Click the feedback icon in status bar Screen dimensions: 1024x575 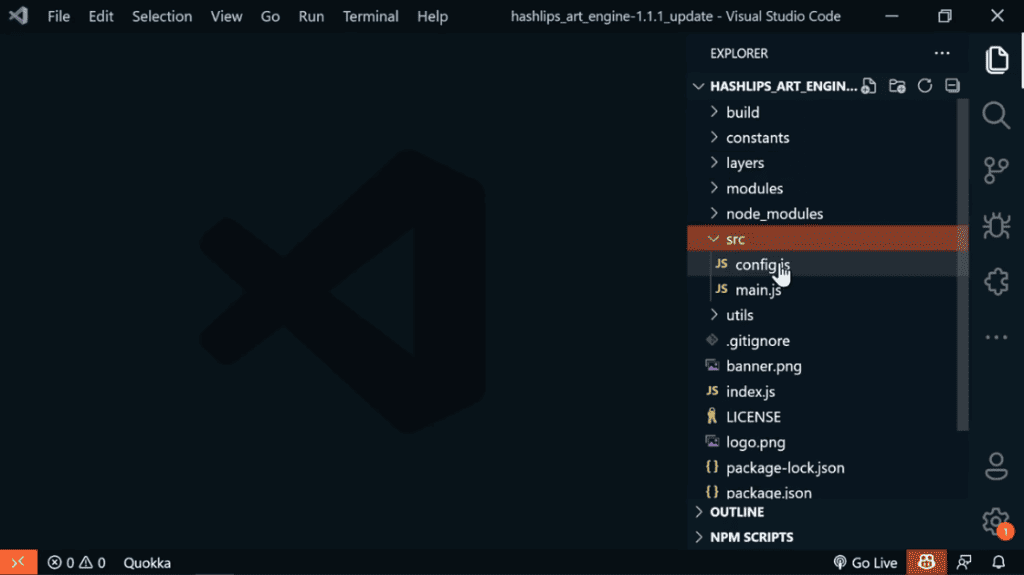(964, 562)
